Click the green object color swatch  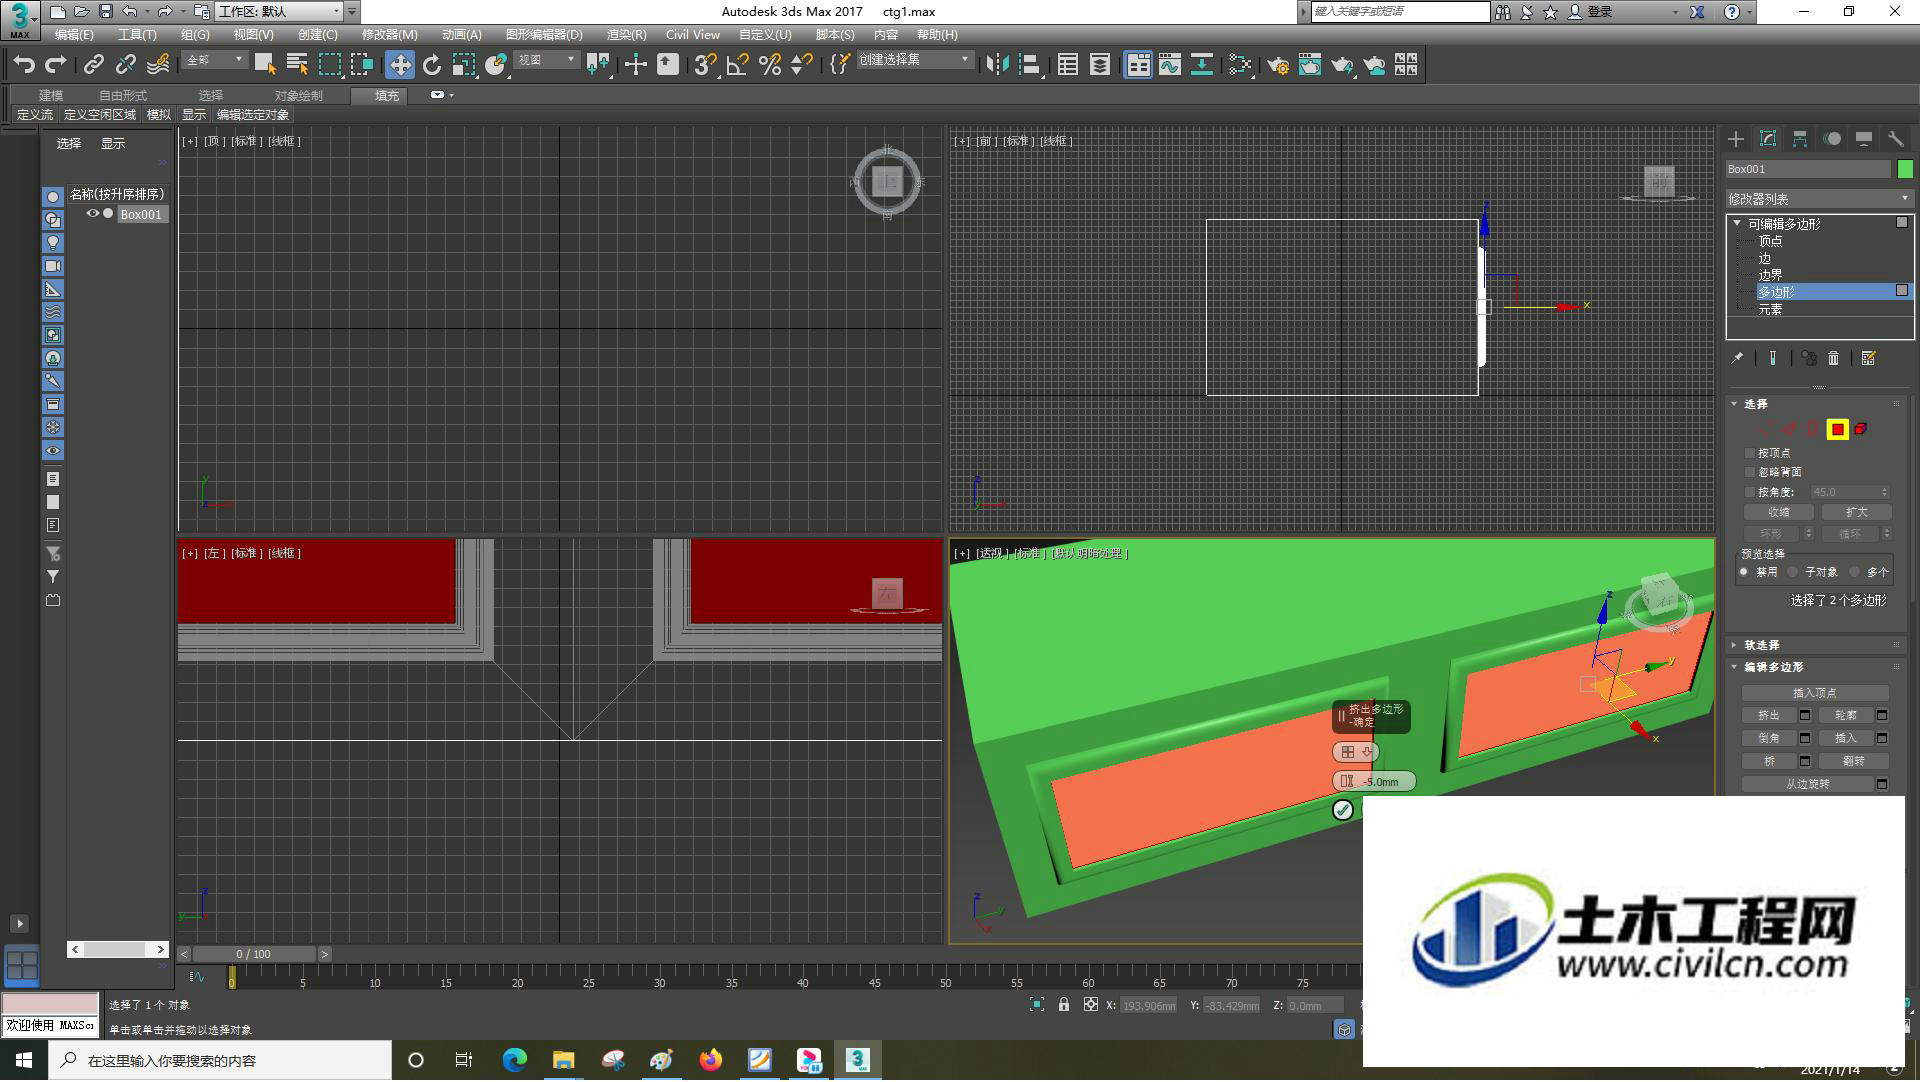click(x=1905, y=169)
